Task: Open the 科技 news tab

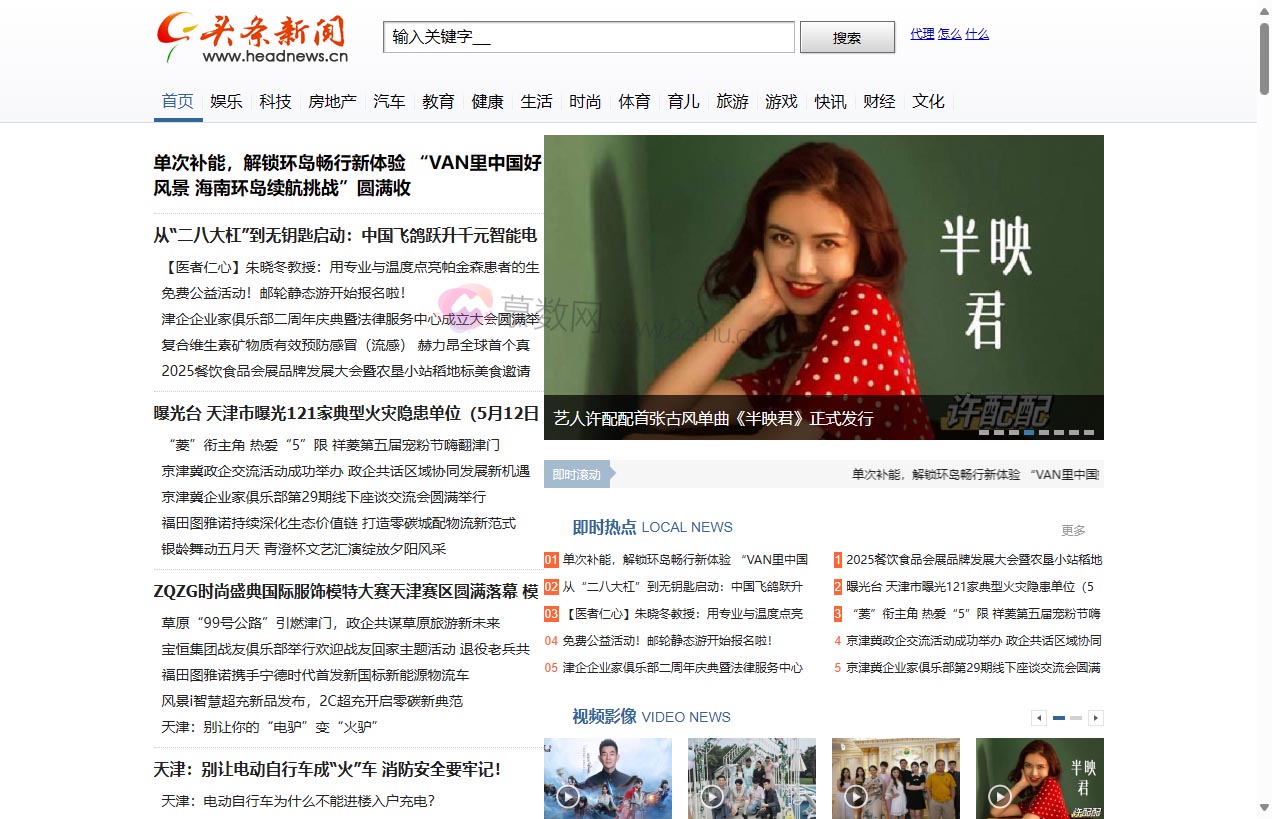Action: [275, 101]
